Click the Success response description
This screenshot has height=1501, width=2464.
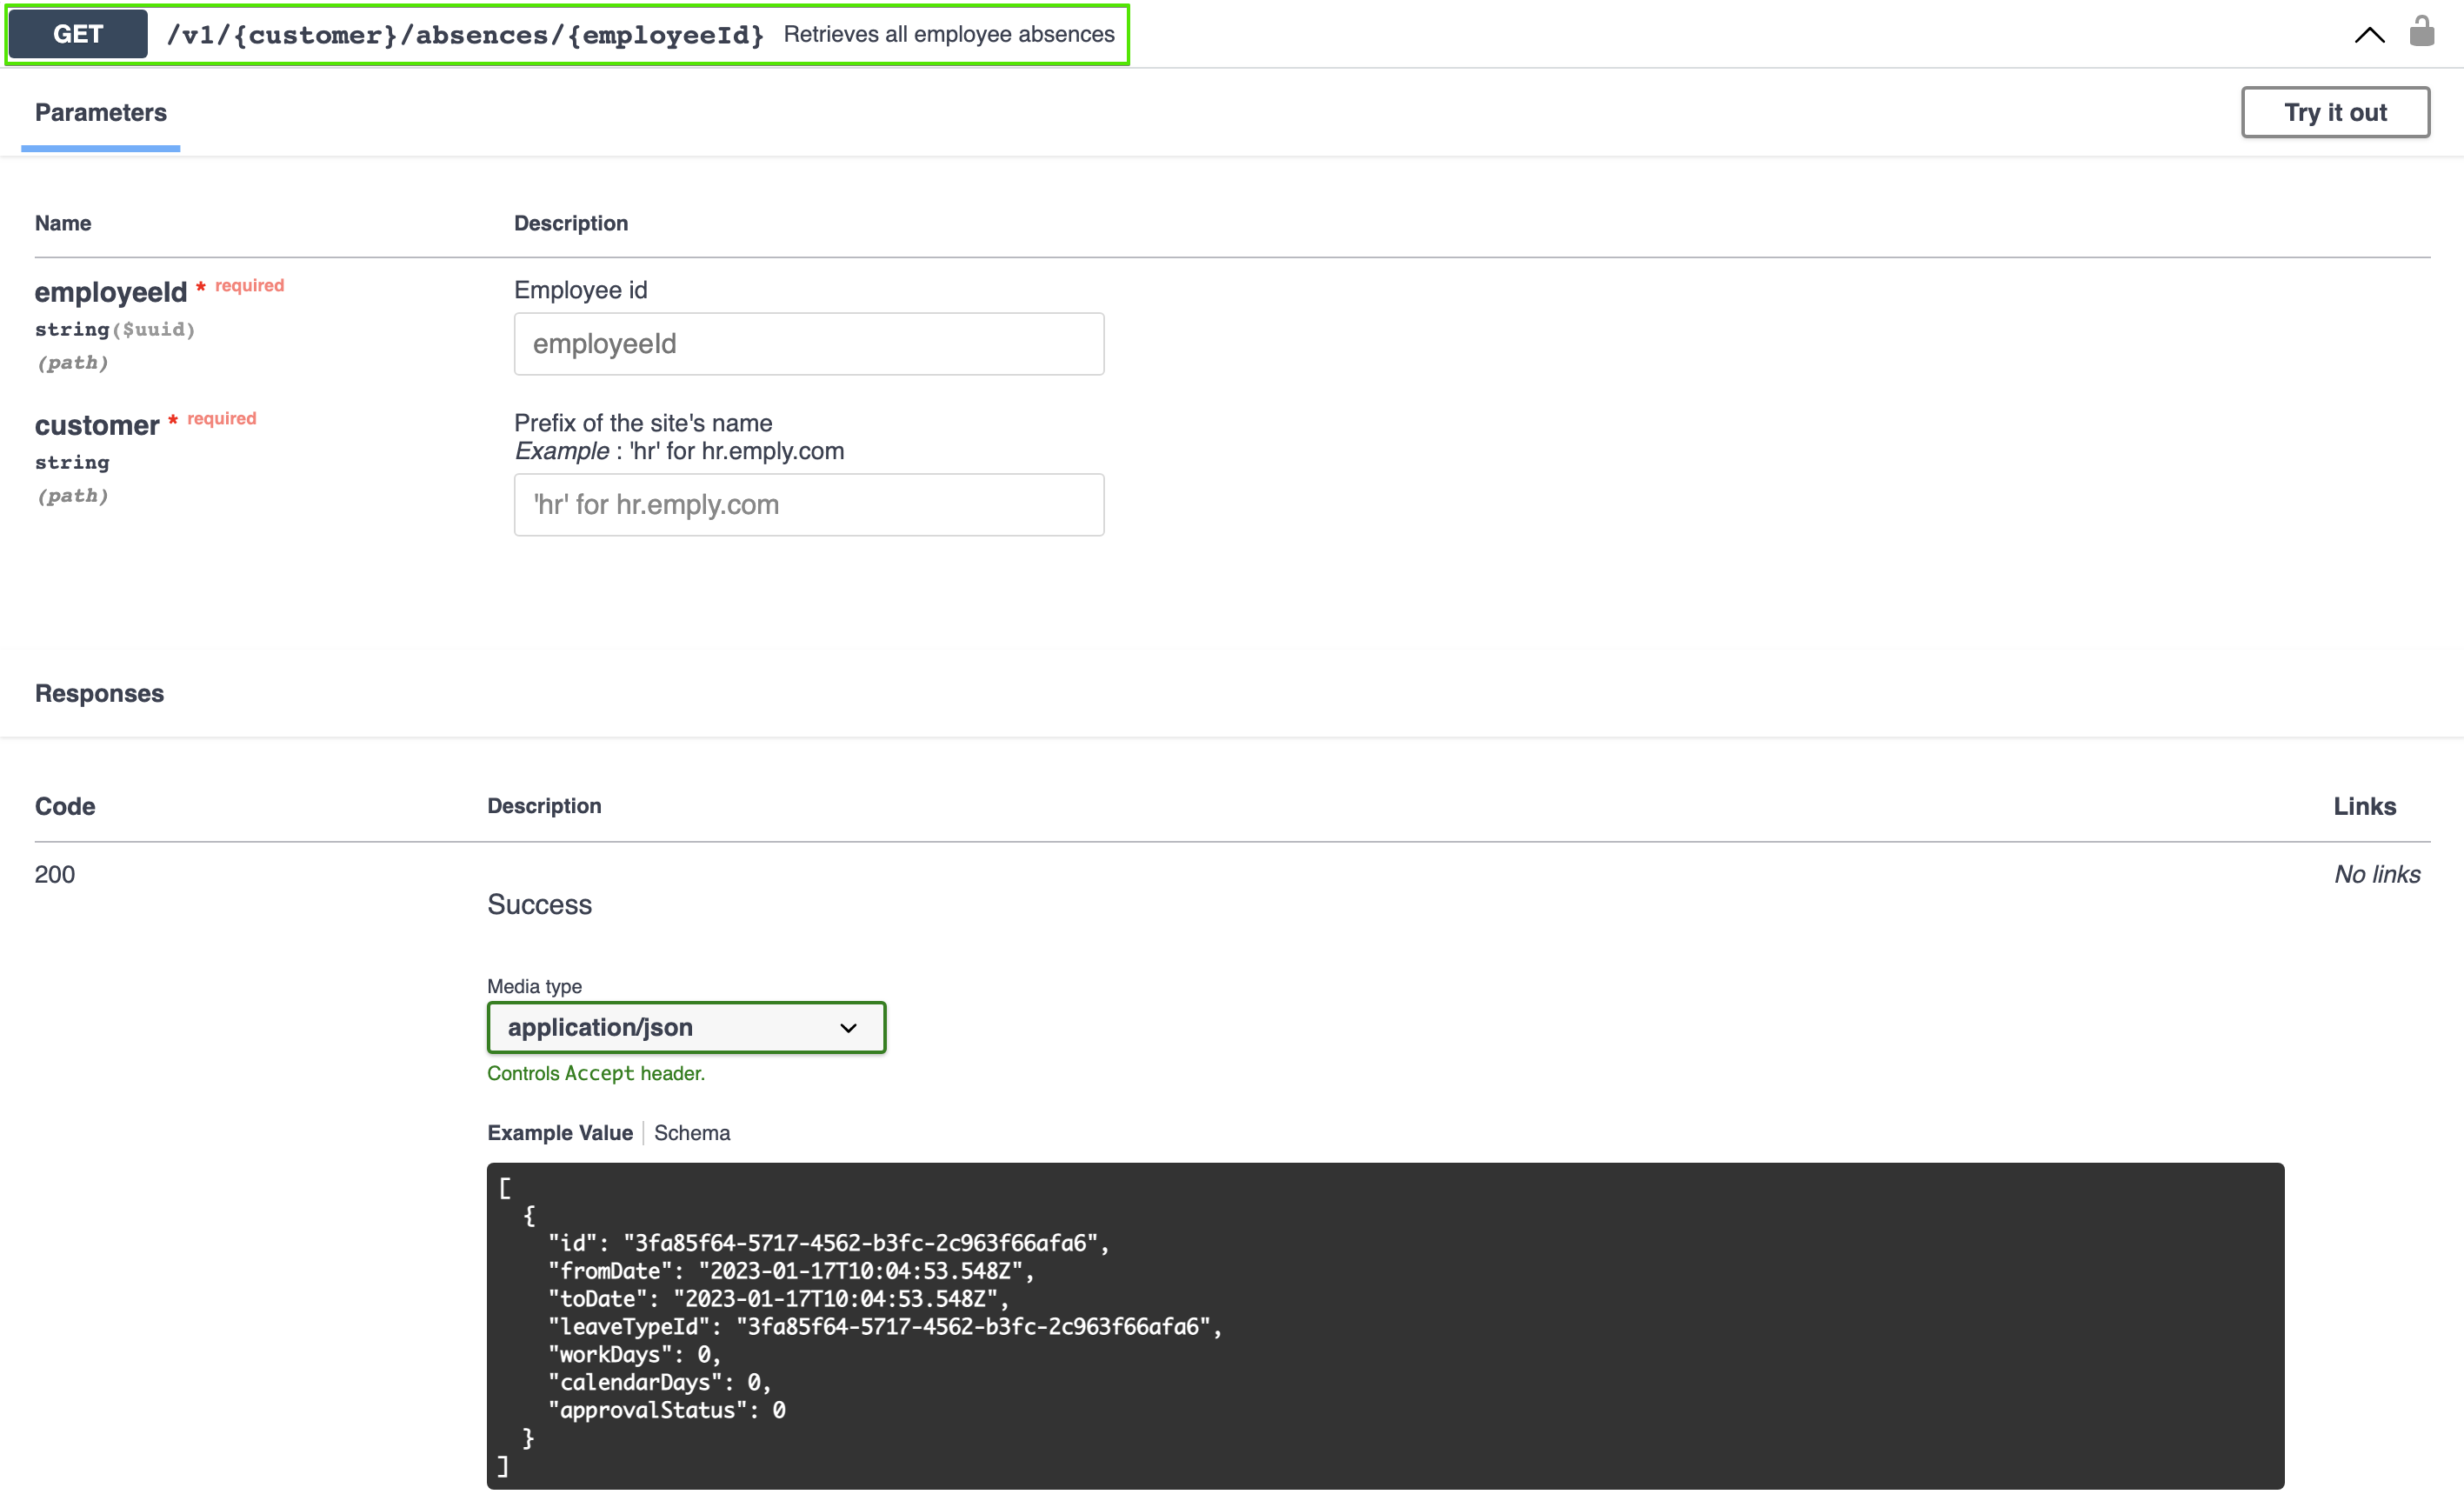pos(539,904)
